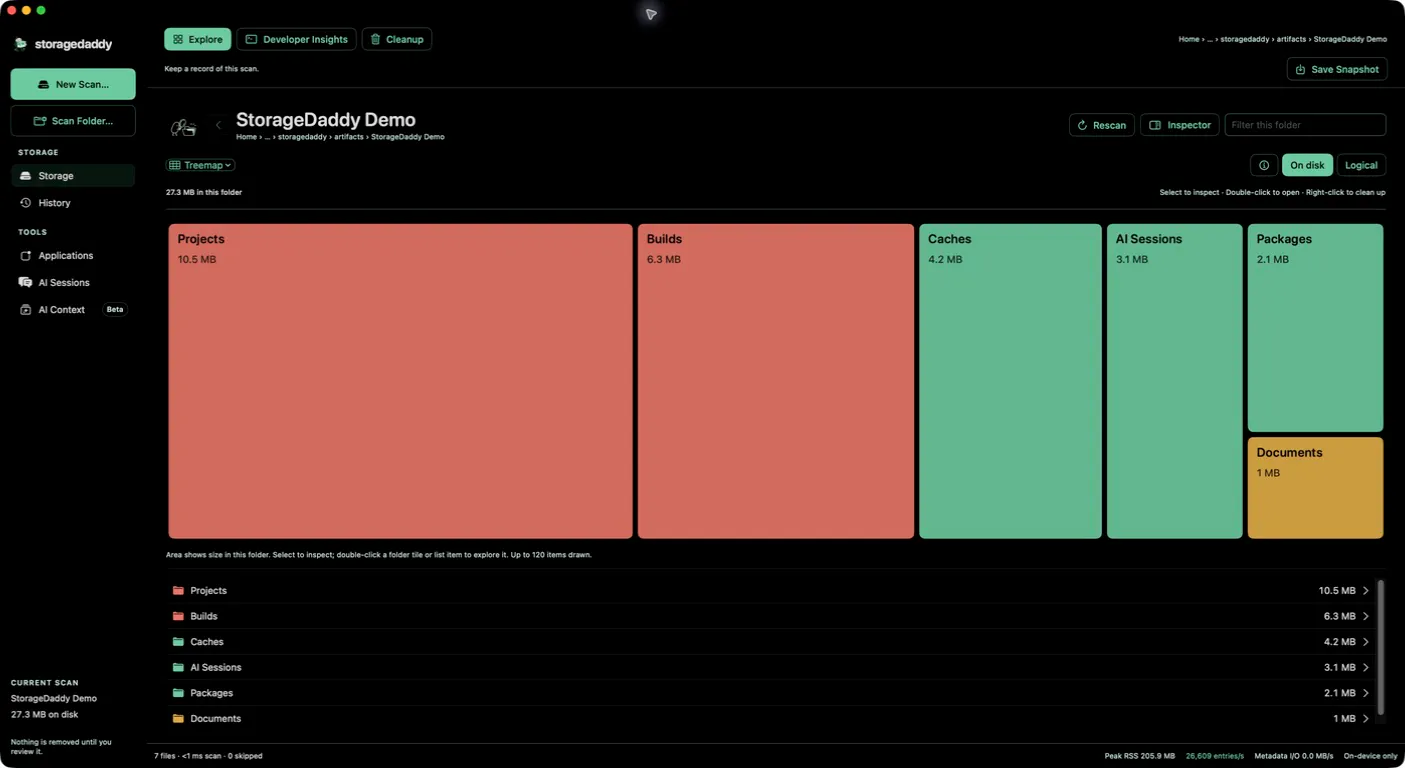Image resolution: width=1405 pixels, height=768 pixels.
Task: Click artifacts in the header breadcrumb
Action: [349, 137]
